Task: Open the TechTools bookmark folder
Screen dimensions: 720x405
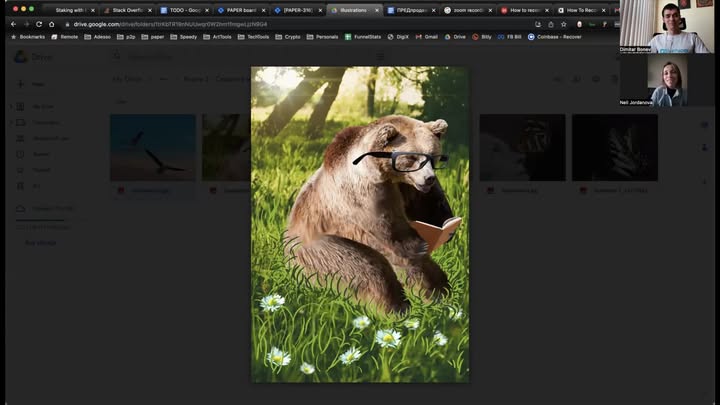Action: coord(253,37)
